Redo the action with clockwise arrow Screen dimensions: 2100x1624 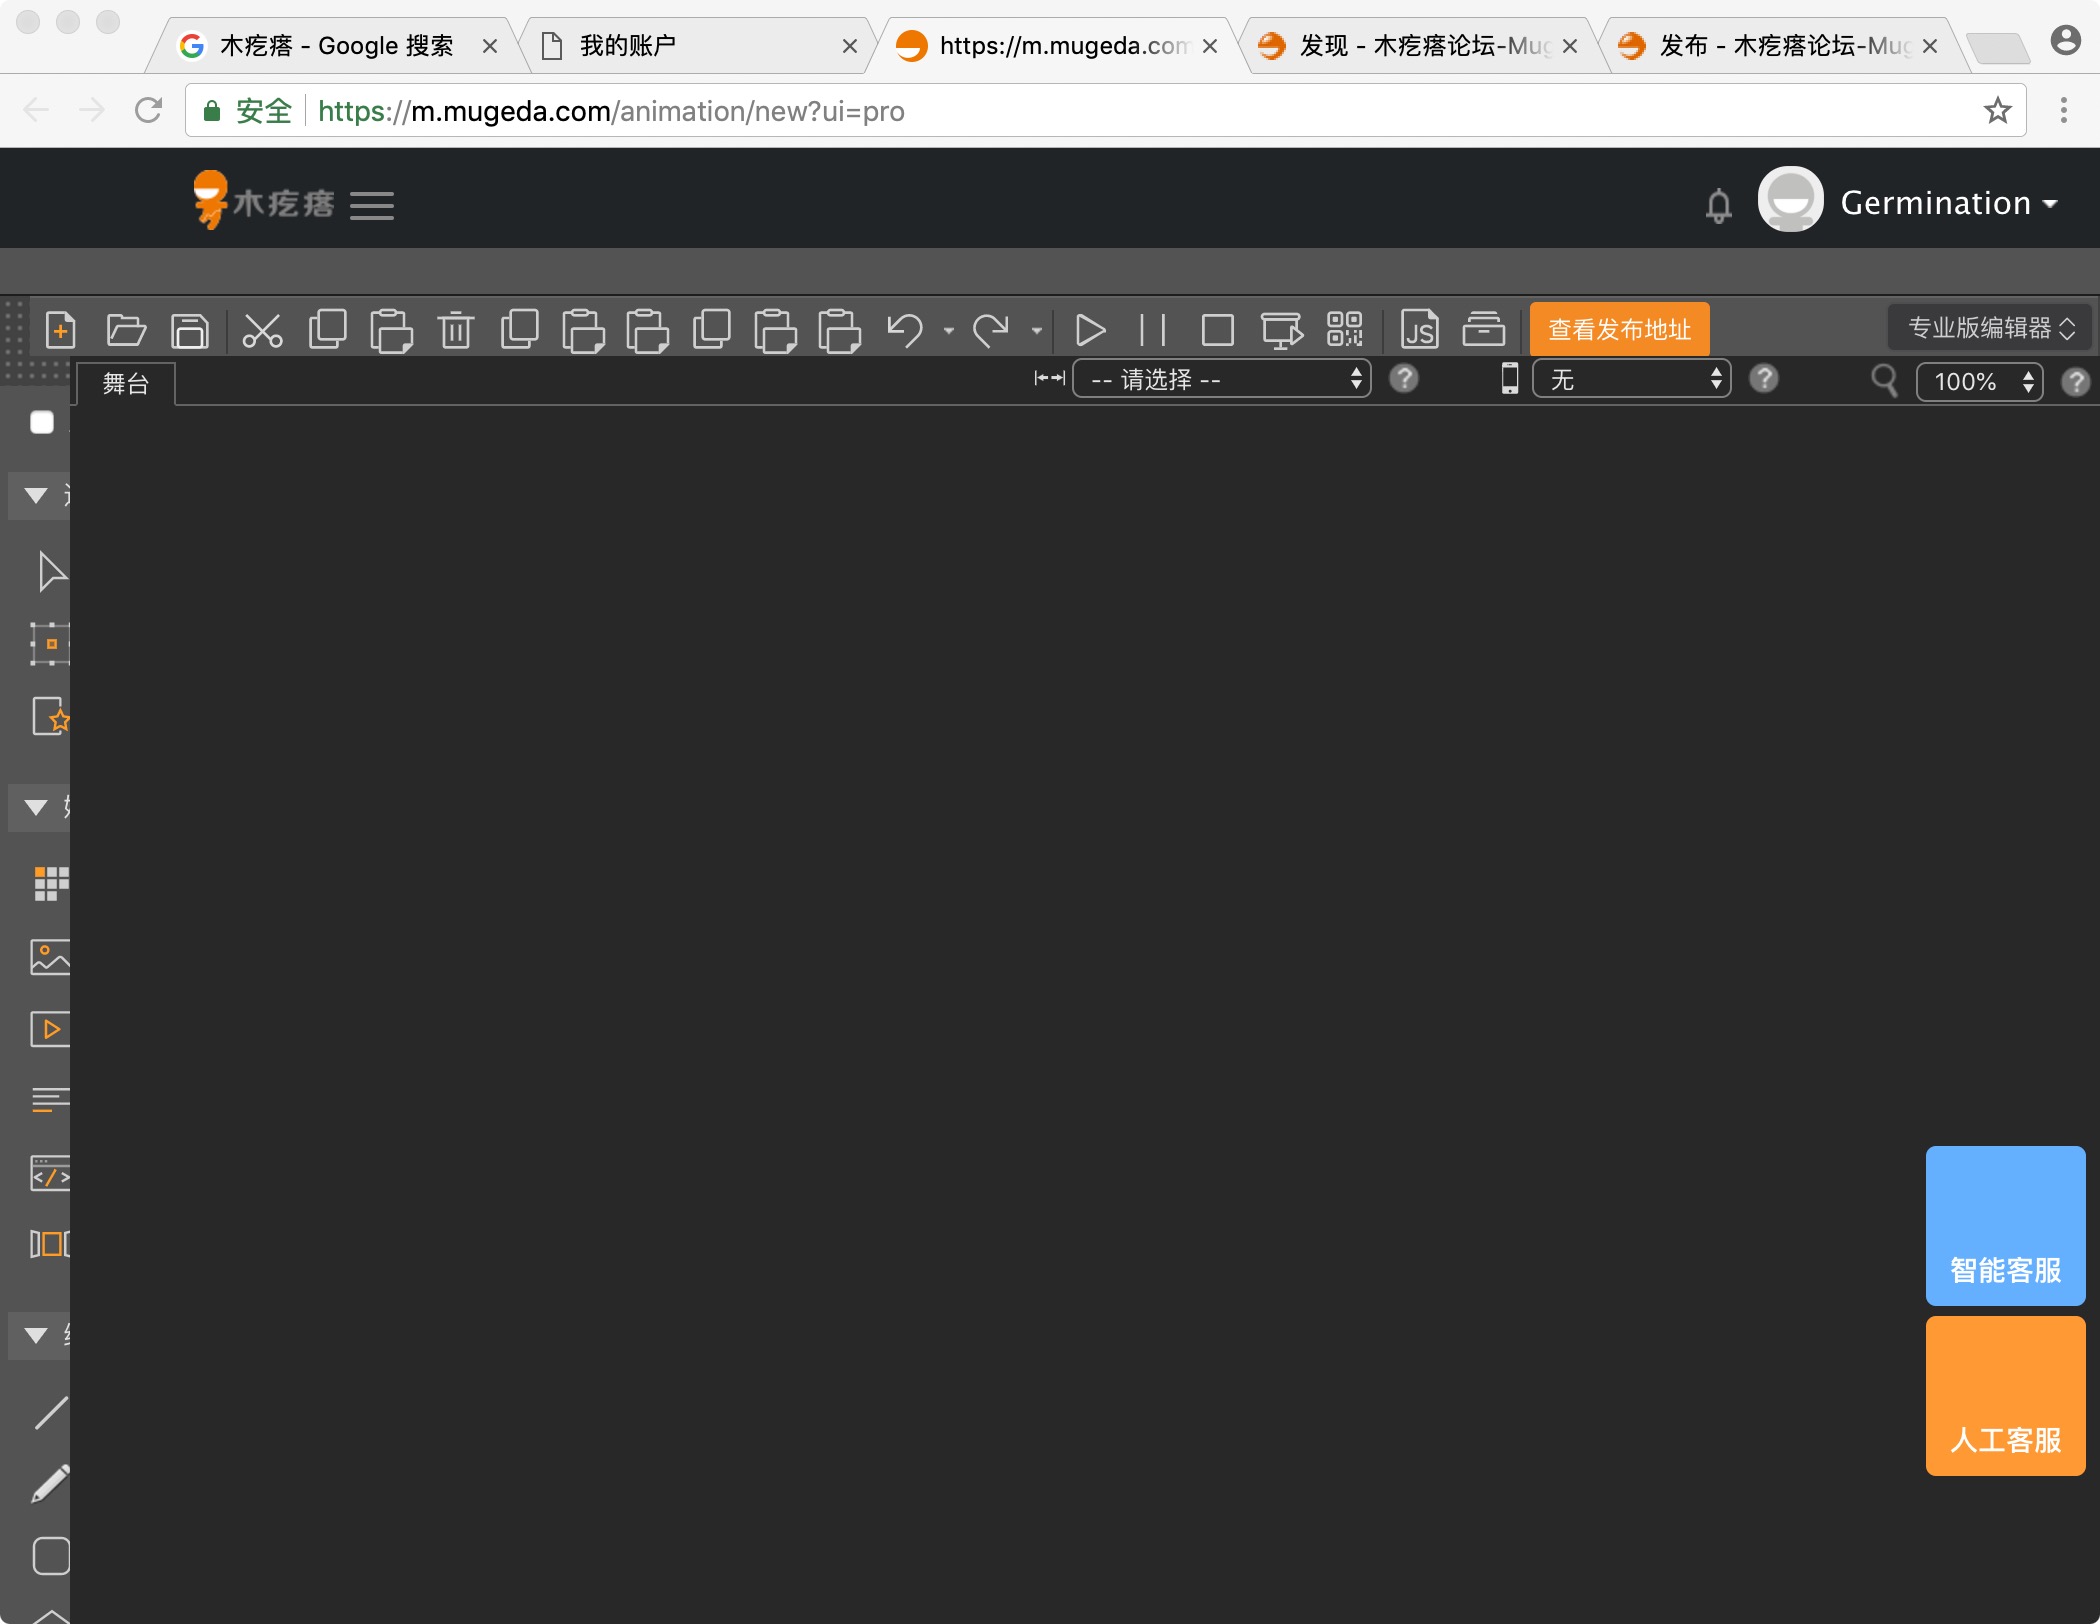click(991, 330)
